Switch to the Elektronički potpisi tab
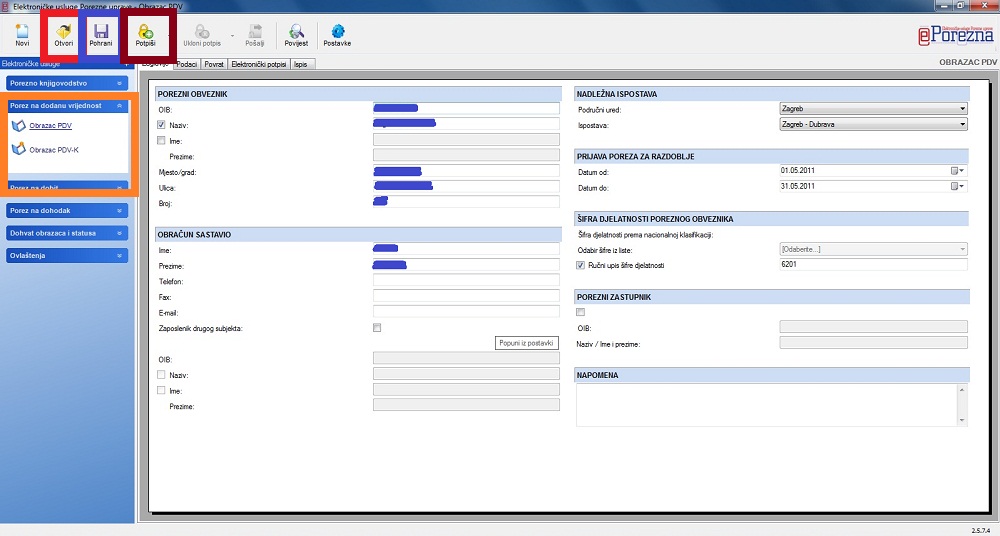1000x536 pixels. coord(259,64)
